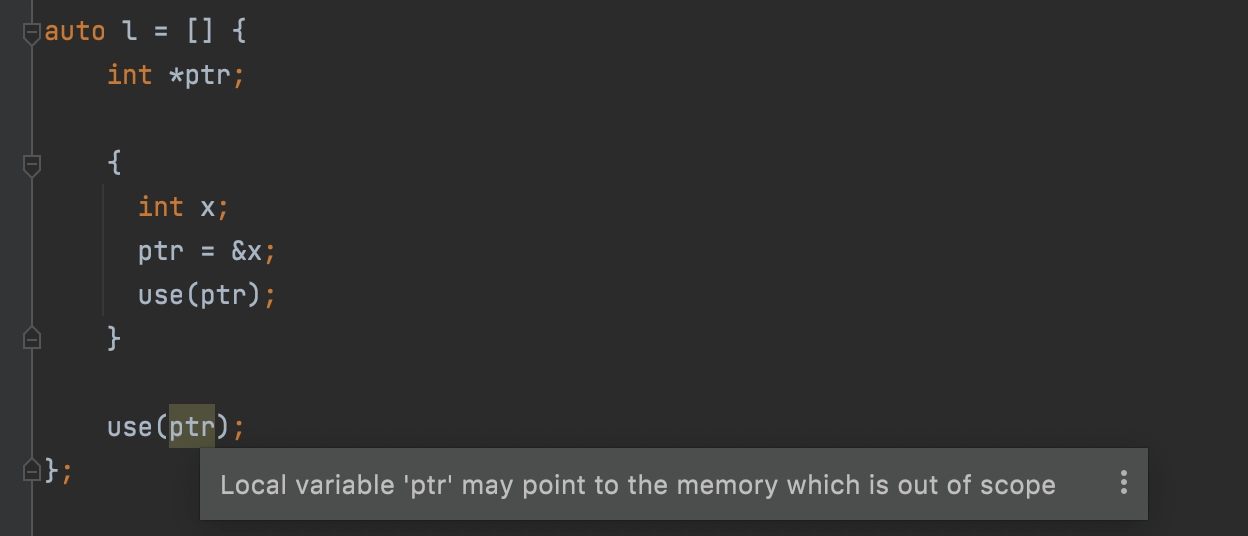Click the inspection tooltip message text
This screenshot has width=1248, height=536.
coord(638,485)
